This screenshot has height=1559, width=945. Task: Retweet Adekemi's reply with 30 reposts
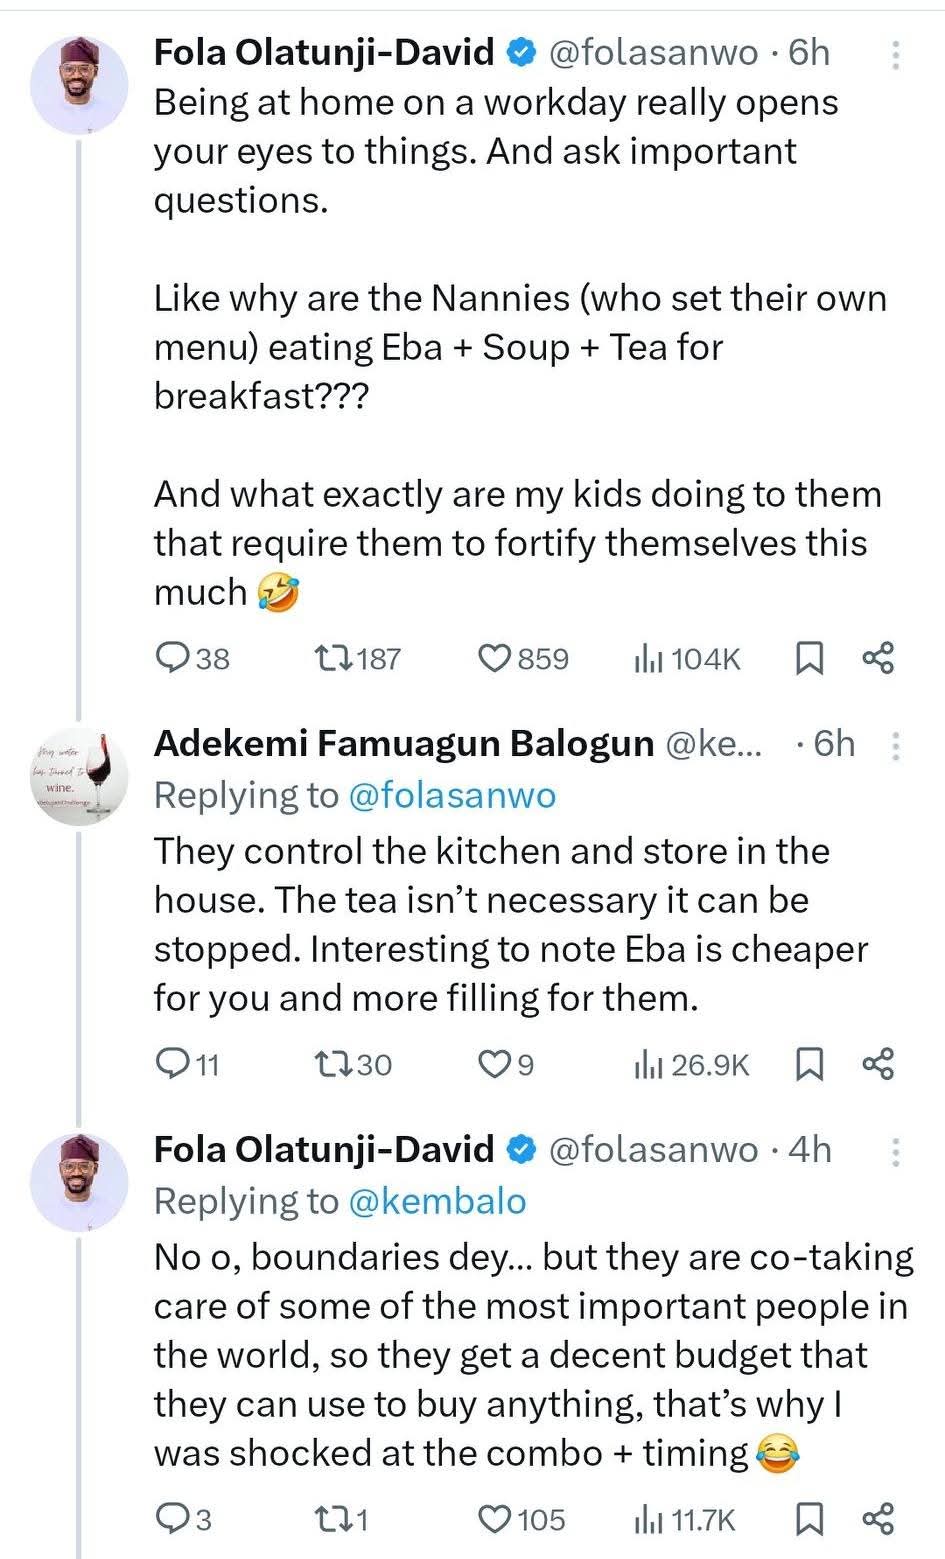point(333,1063)
